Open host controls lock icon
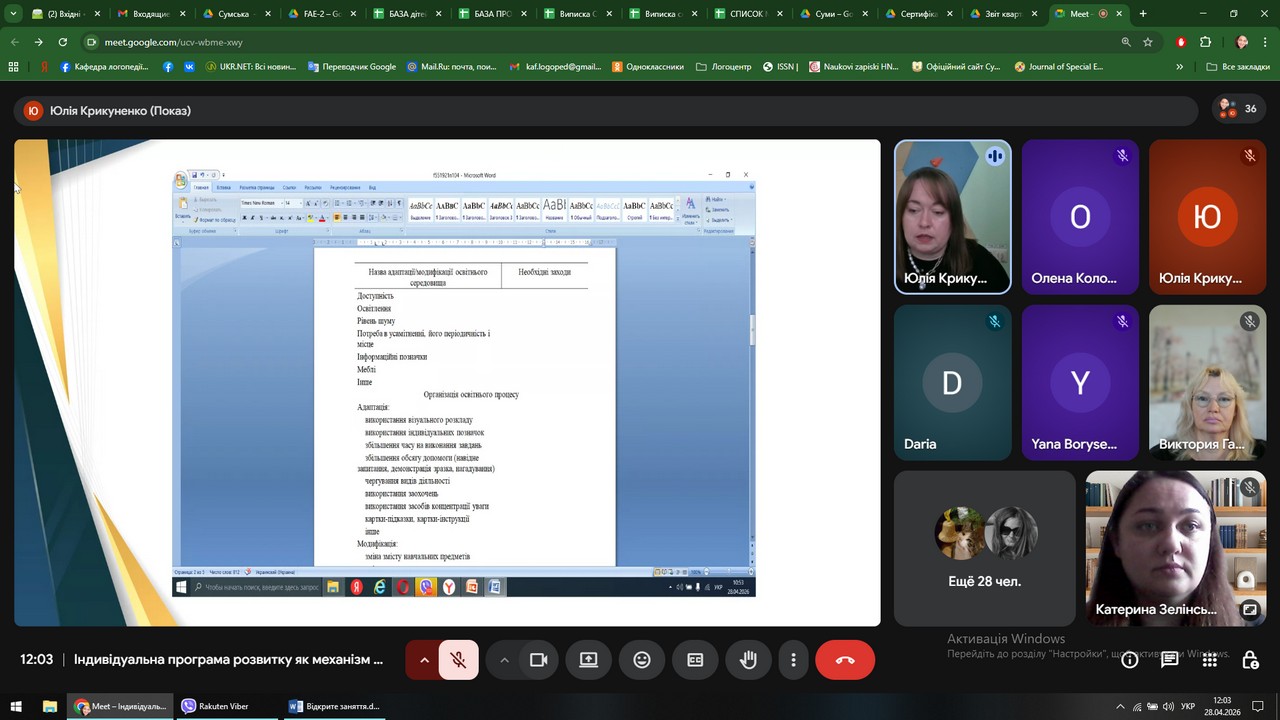The width and height of the screenshot is (1280, 720). (x=1250, y=660)
